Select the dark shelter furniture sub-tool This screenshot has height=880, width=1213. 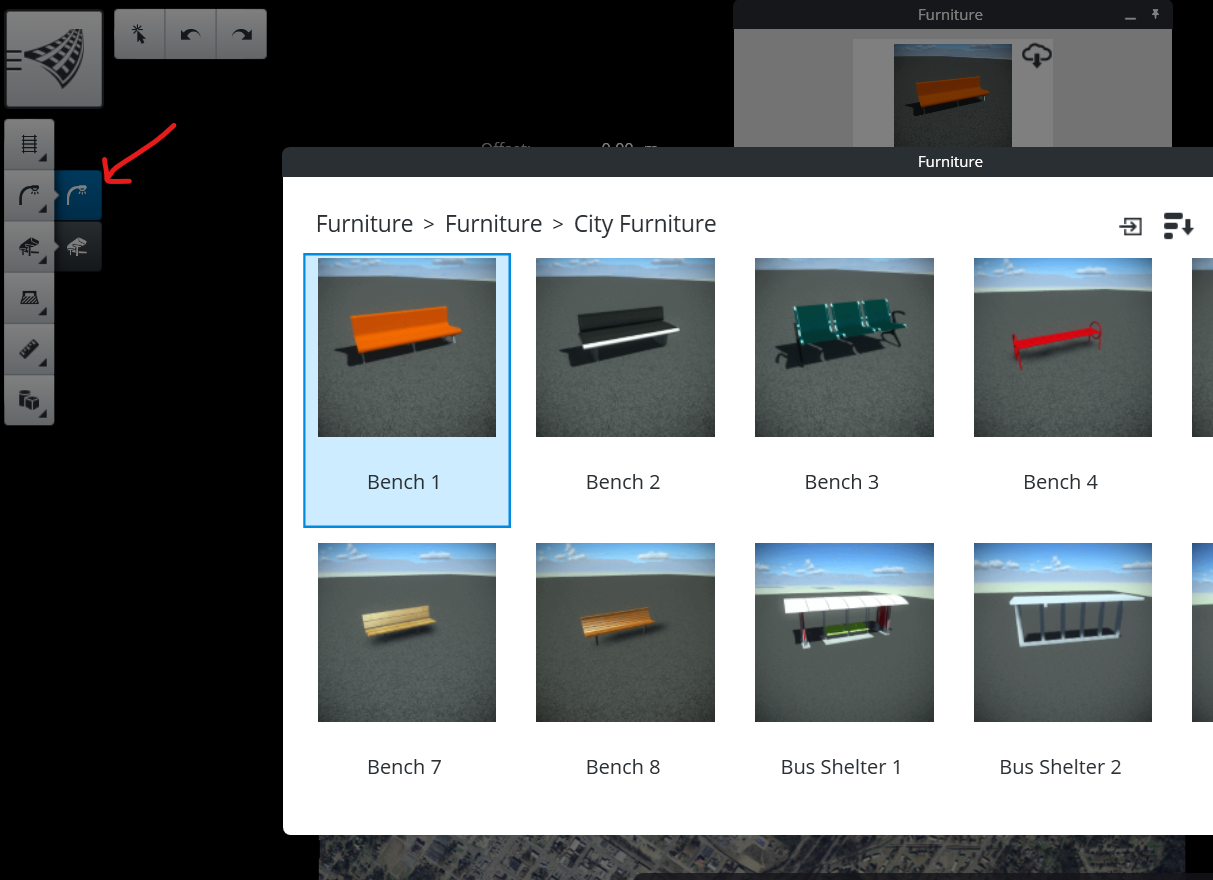pyautogui.click(x=78, y=247)
